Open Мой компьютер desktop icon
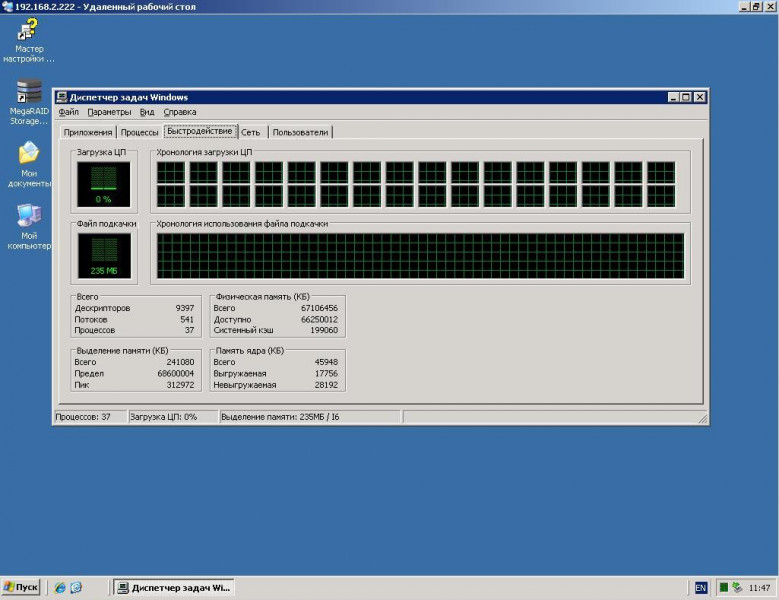The height and width of the screenshot is (600, 779). point(29,226)
